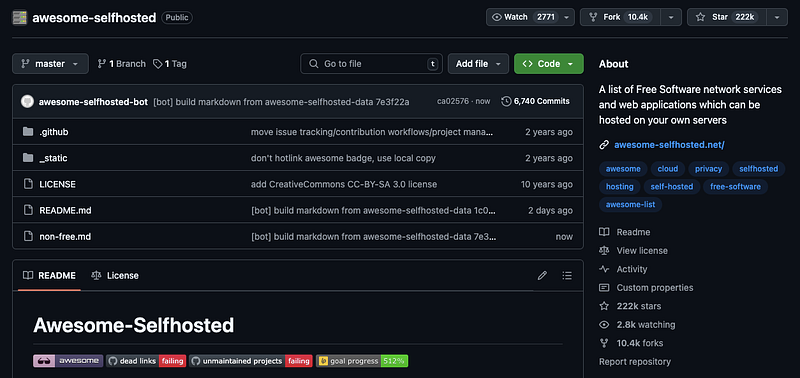Viewport: 800px width, 378px height.
Task: View the 1 Tag link
Action: tap(170, 64)
